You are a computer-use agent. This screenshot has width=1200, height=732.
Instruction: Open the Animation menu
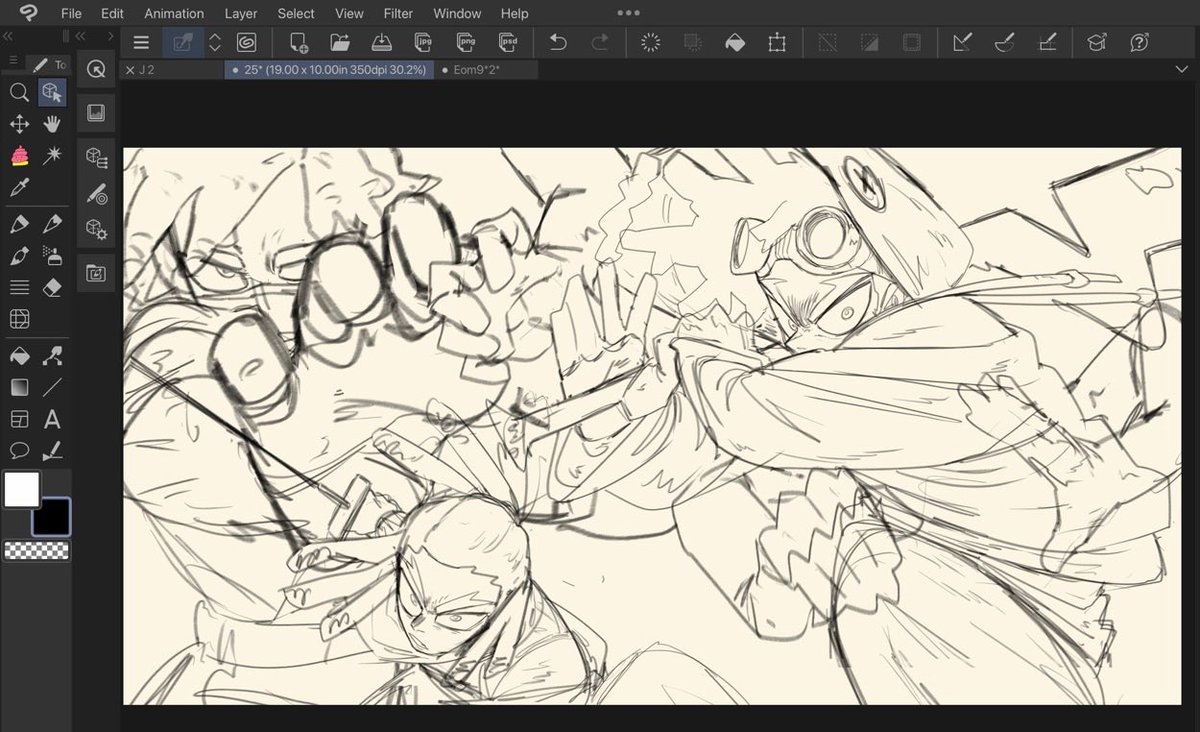[x=174, y=13]
